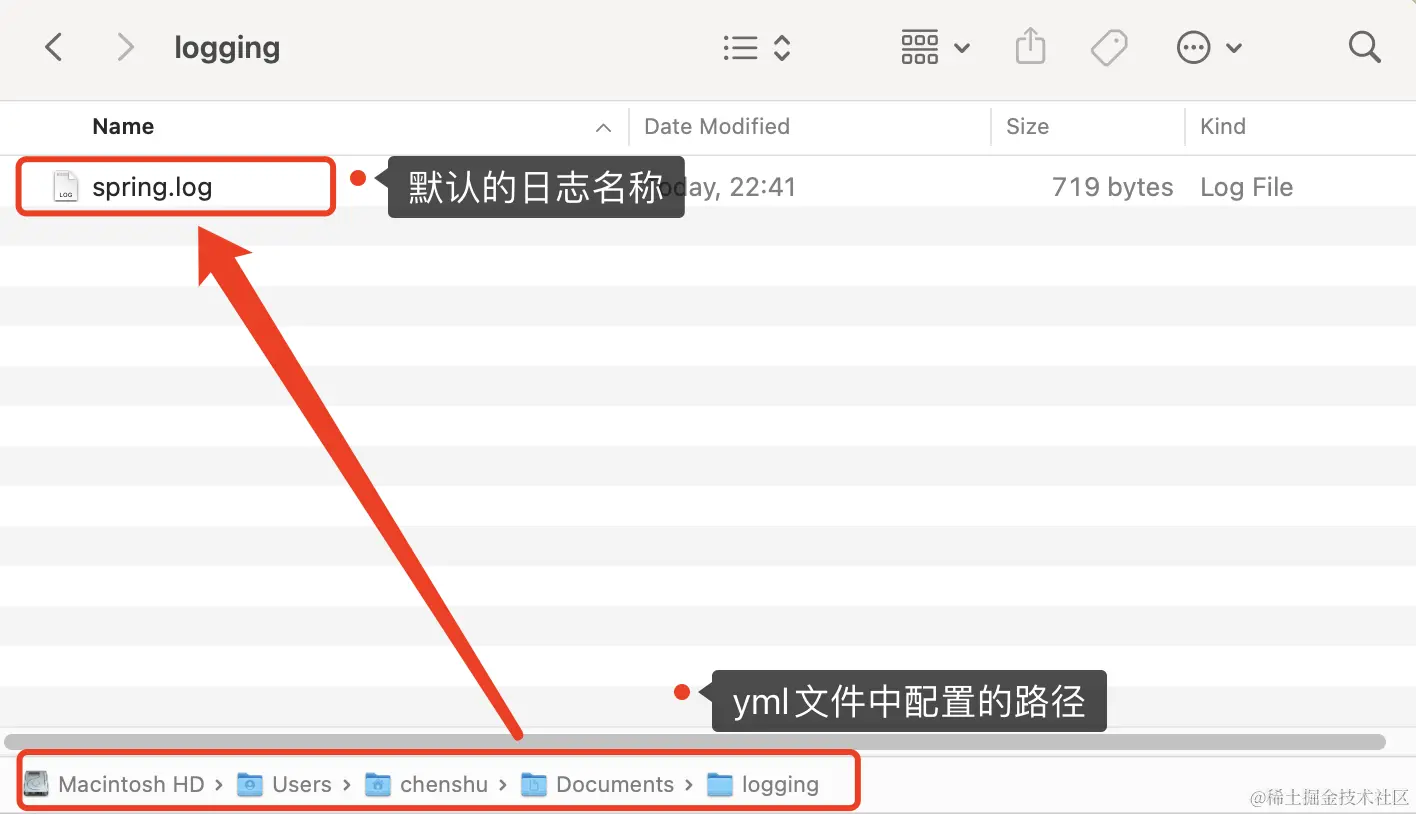Viewport: 1416px width, 814px height.
Task: Open the More actions ellipsis menu
Action: (x=1209, y=47)
